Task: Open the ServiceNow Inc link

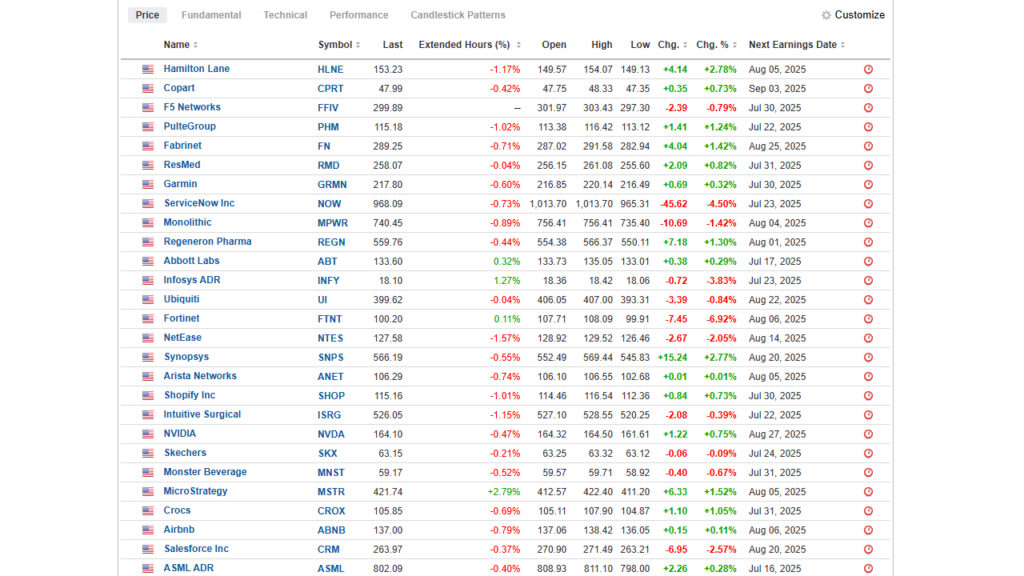Action: click(199, 203)
